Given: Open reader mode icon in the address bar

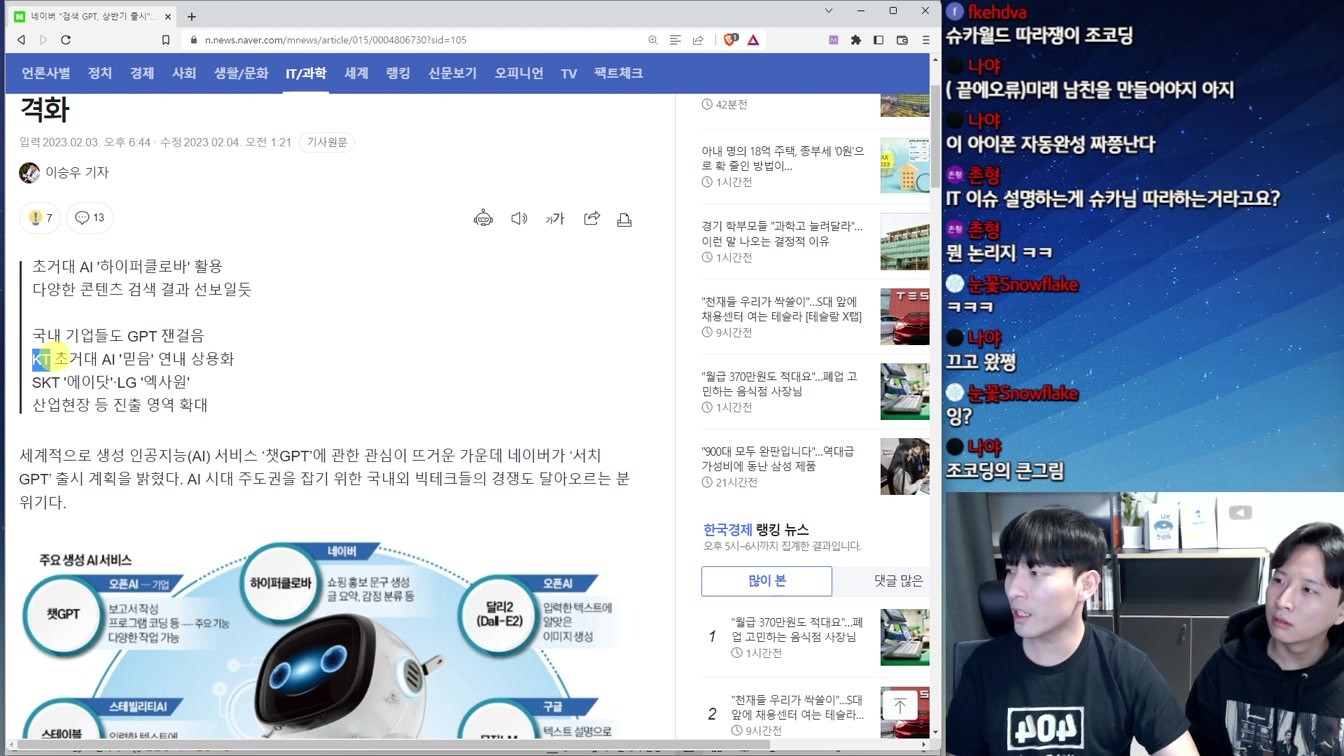Looking at the screenshot, I should [675, 40].
